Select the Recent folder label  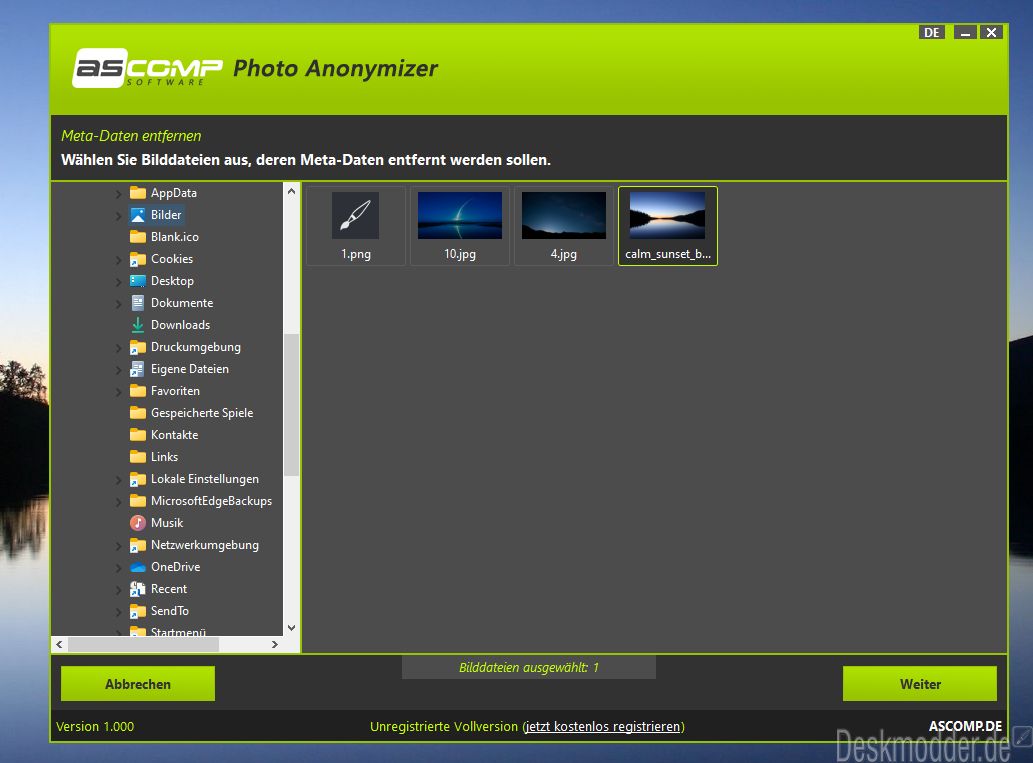point(169,589)
